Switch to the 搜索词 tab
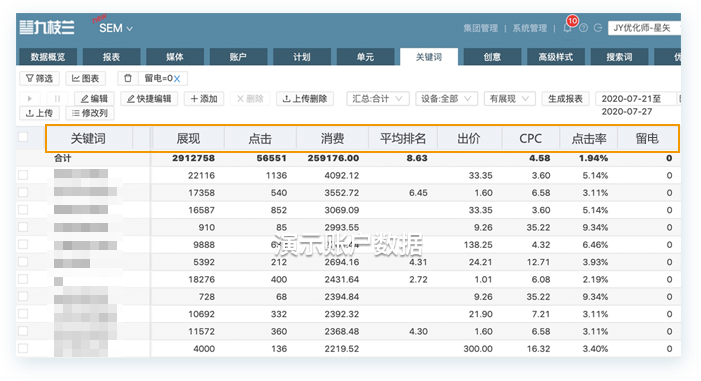 (619, 57)
